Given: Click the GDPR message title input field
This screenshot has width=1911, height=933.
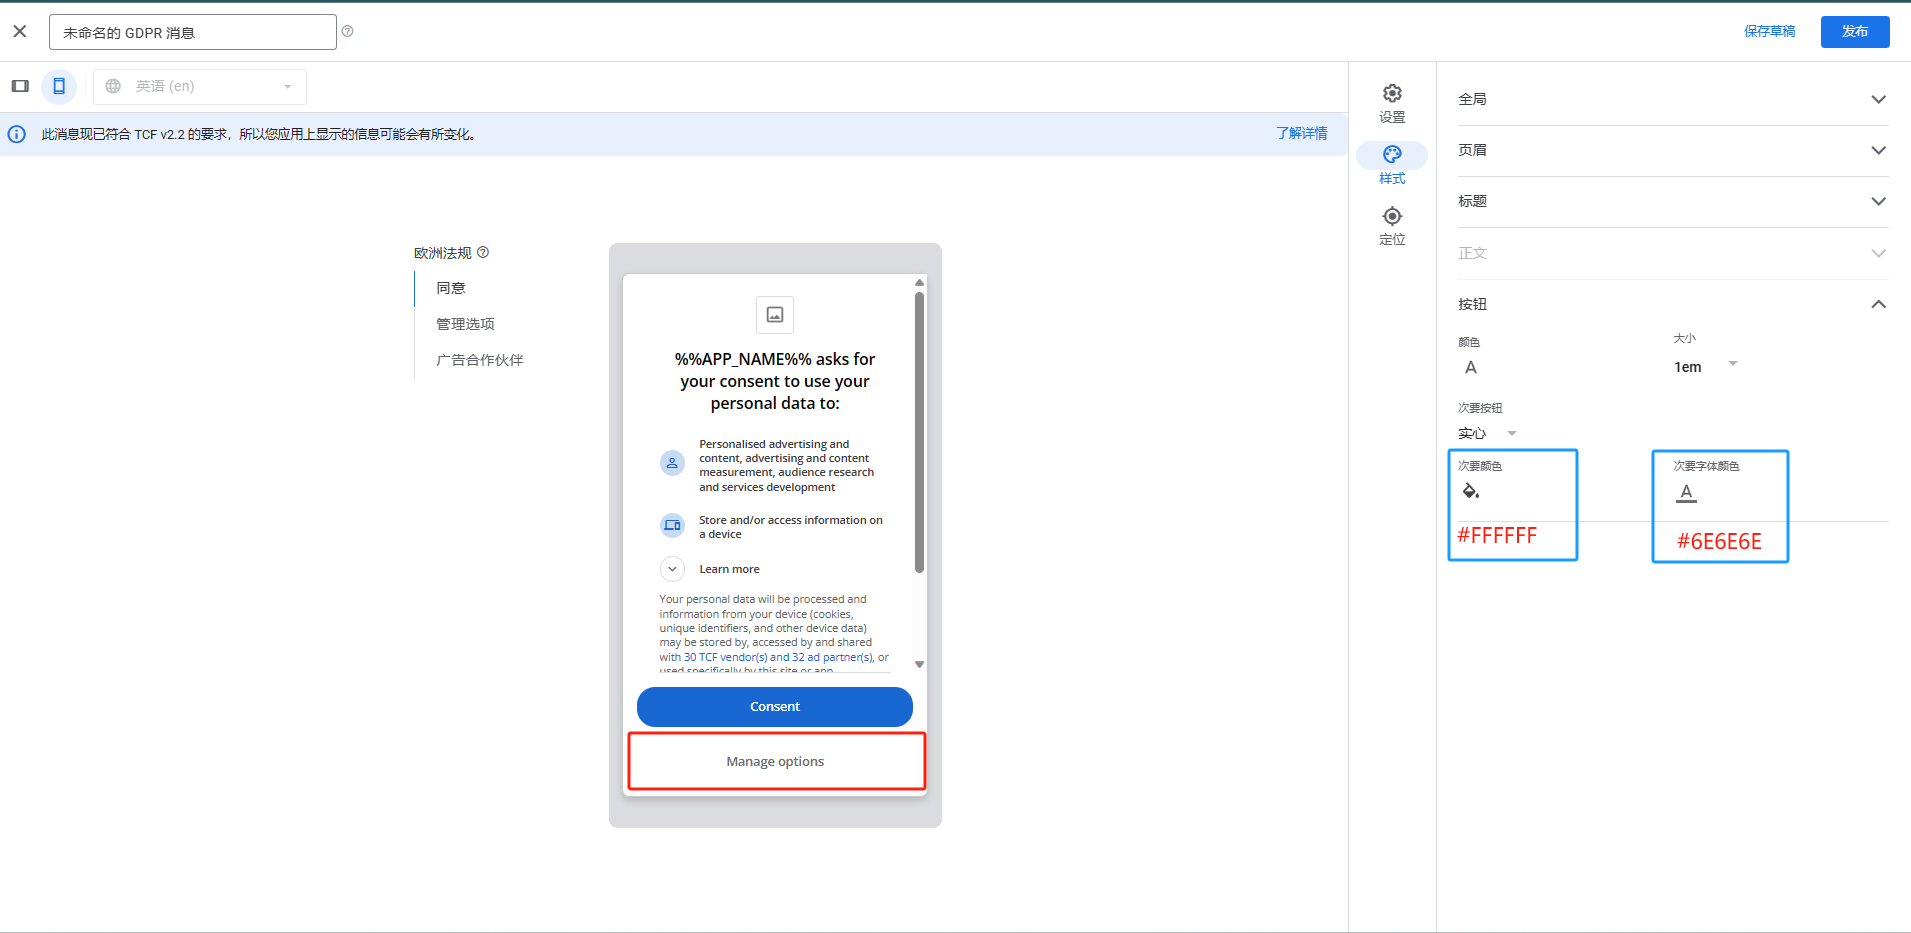Looking at the screenshot, I should click(192, 31).
